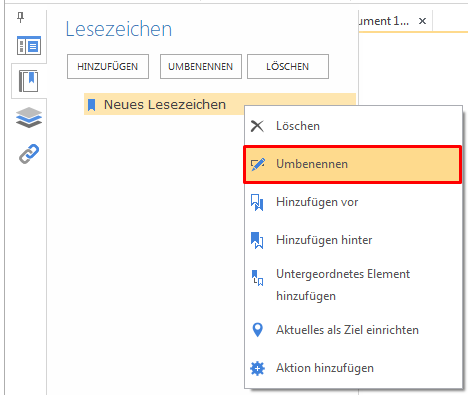Click the HINZUFÜGEN button

[x=108, y=67]
